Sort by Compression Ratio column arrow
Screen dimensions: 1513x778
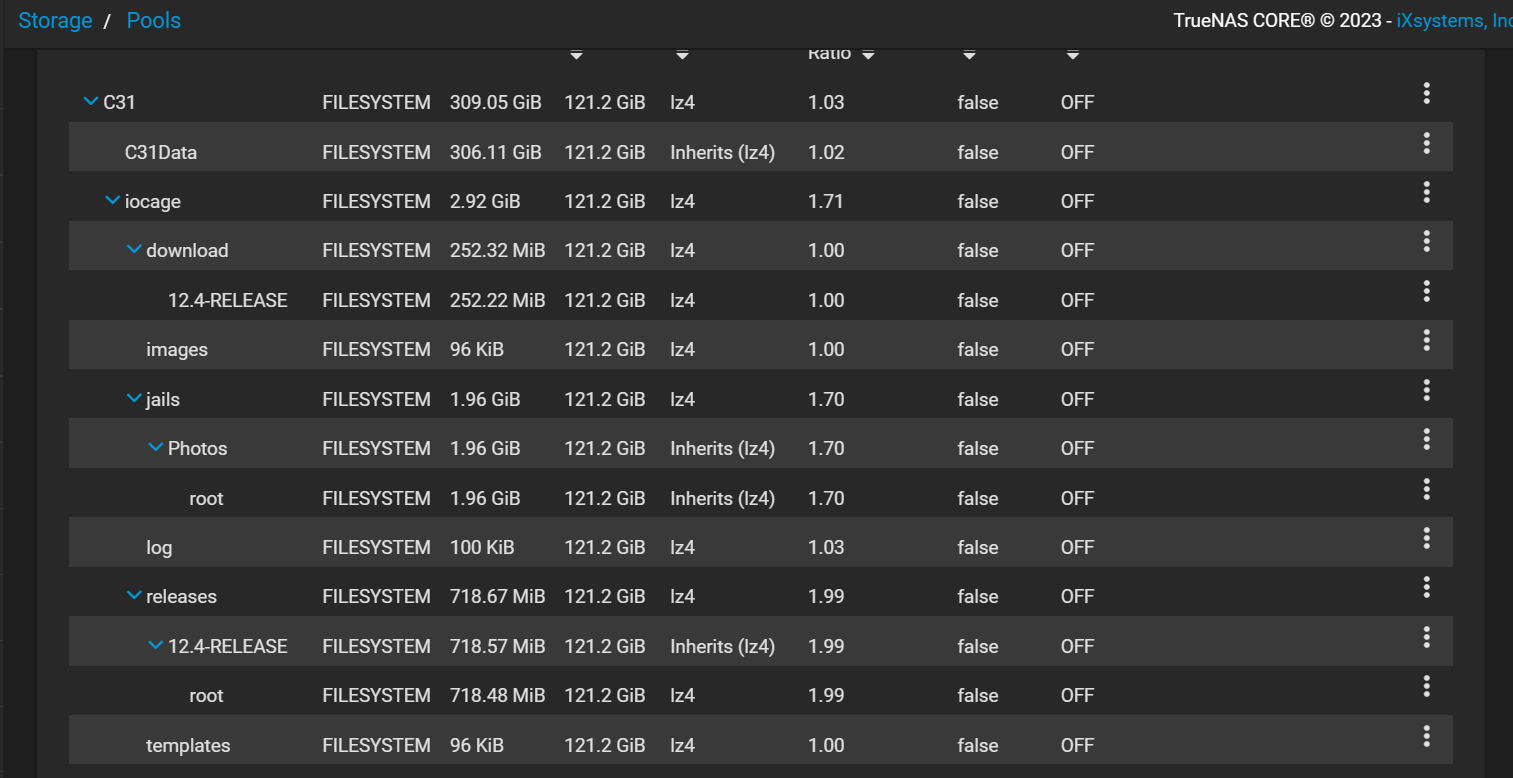[x=868, y=55]
